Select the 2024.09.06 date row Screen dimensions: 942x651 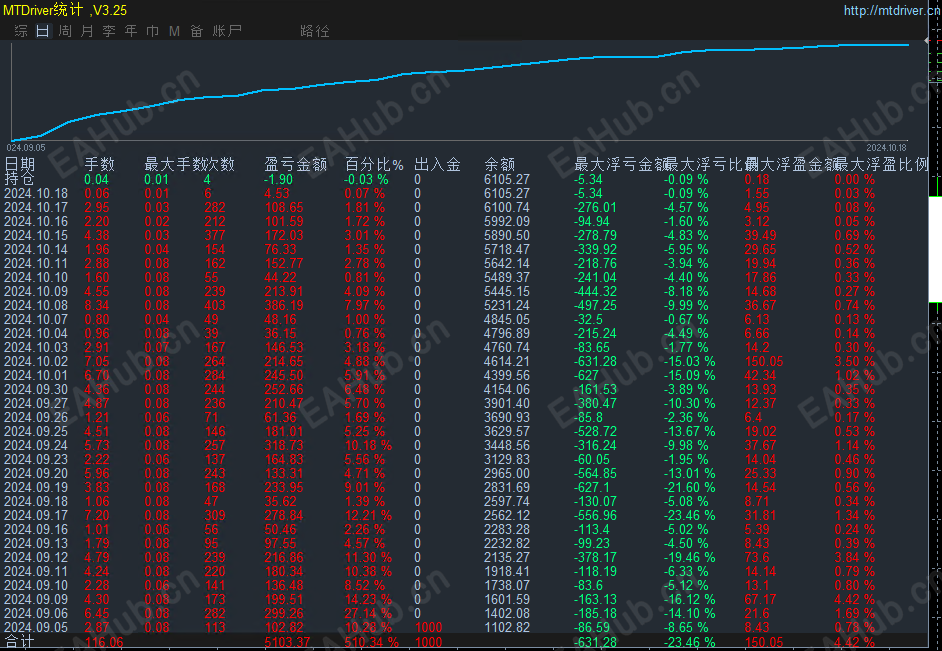tap(36, 614)
